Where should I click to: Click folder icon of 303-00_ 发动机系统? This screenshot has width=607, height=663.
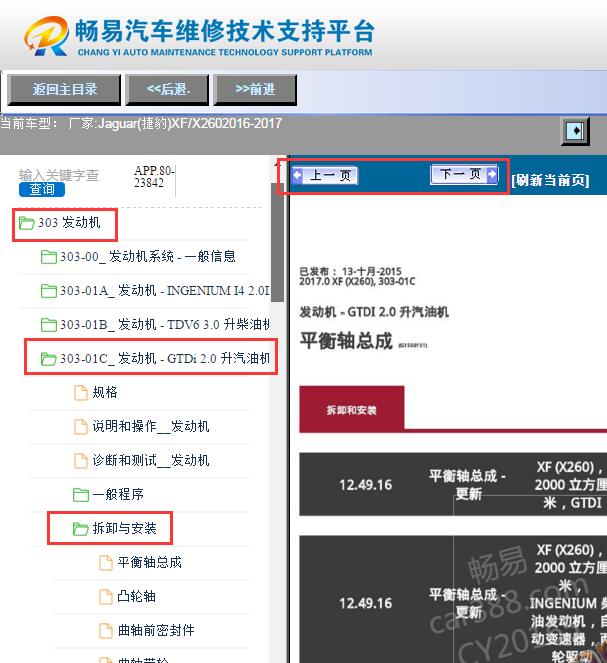(x=49, y=257)
